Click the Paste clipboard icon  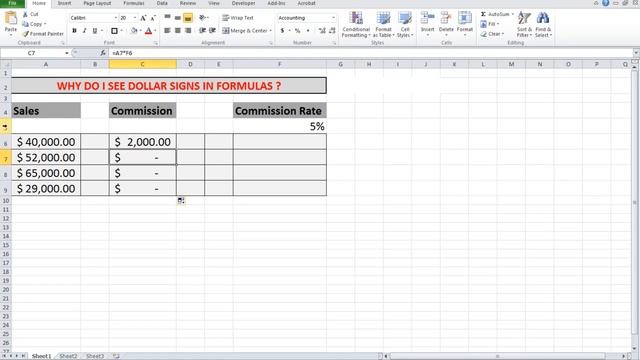pos(11,19)
